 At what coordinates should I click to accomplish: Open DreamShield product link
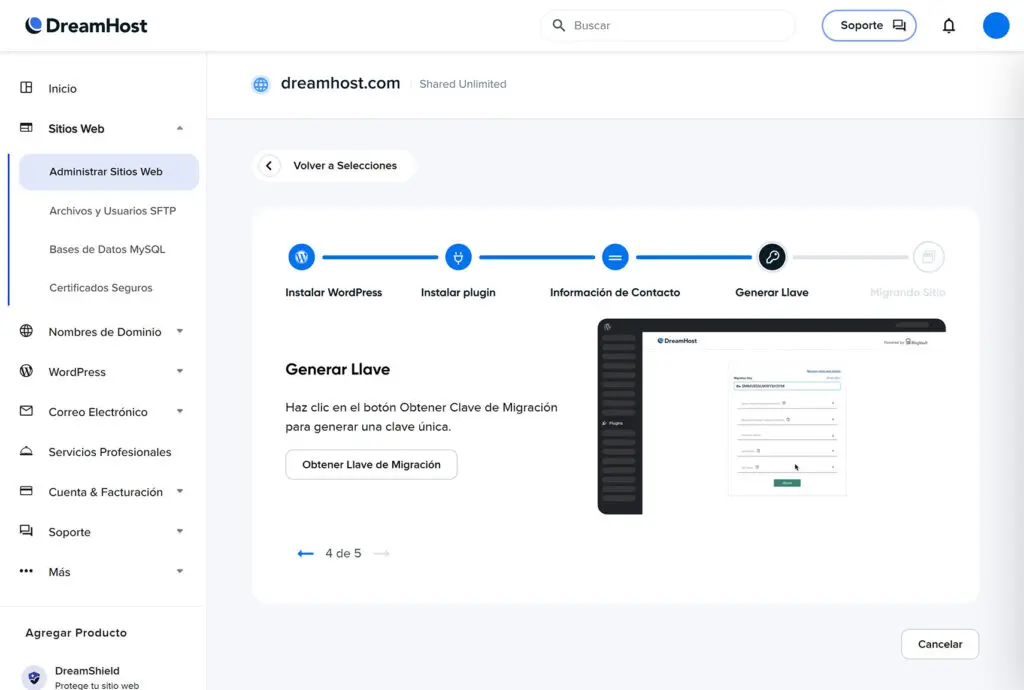click(87, 671)
